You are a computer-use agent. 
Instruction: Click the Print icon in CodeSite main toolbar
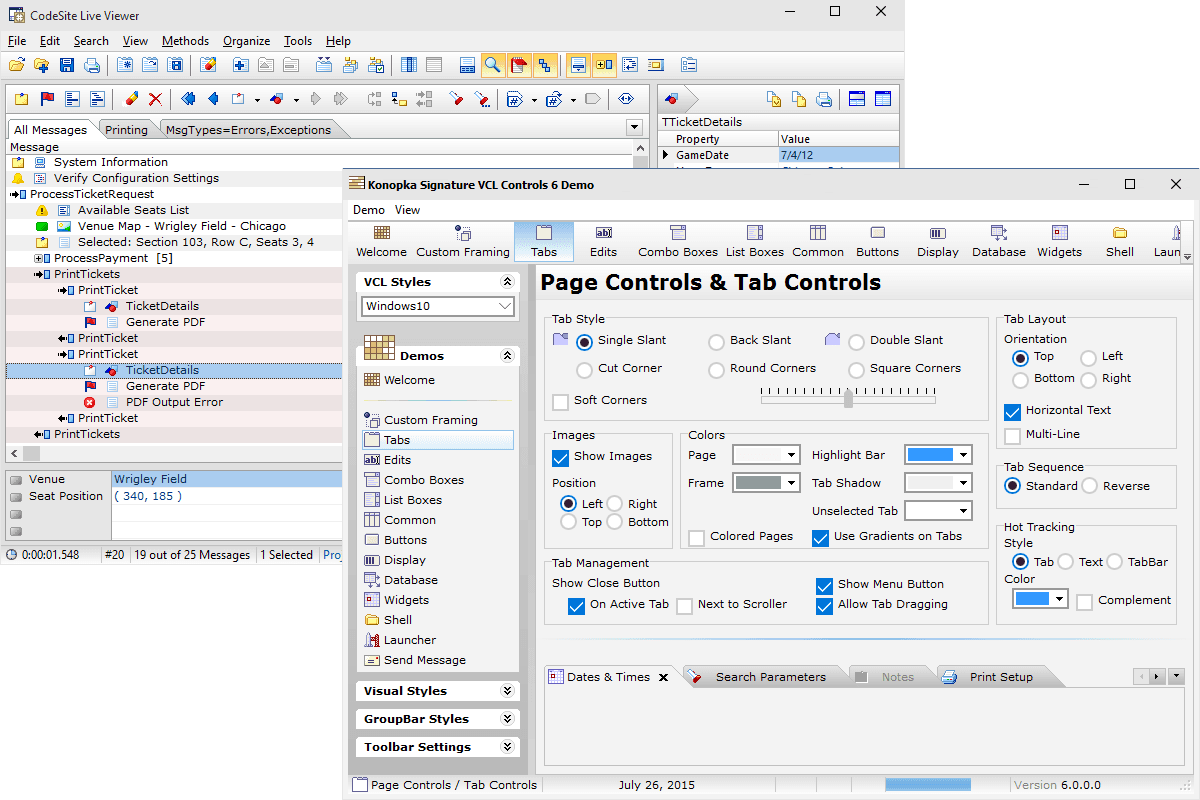(92, 65)
